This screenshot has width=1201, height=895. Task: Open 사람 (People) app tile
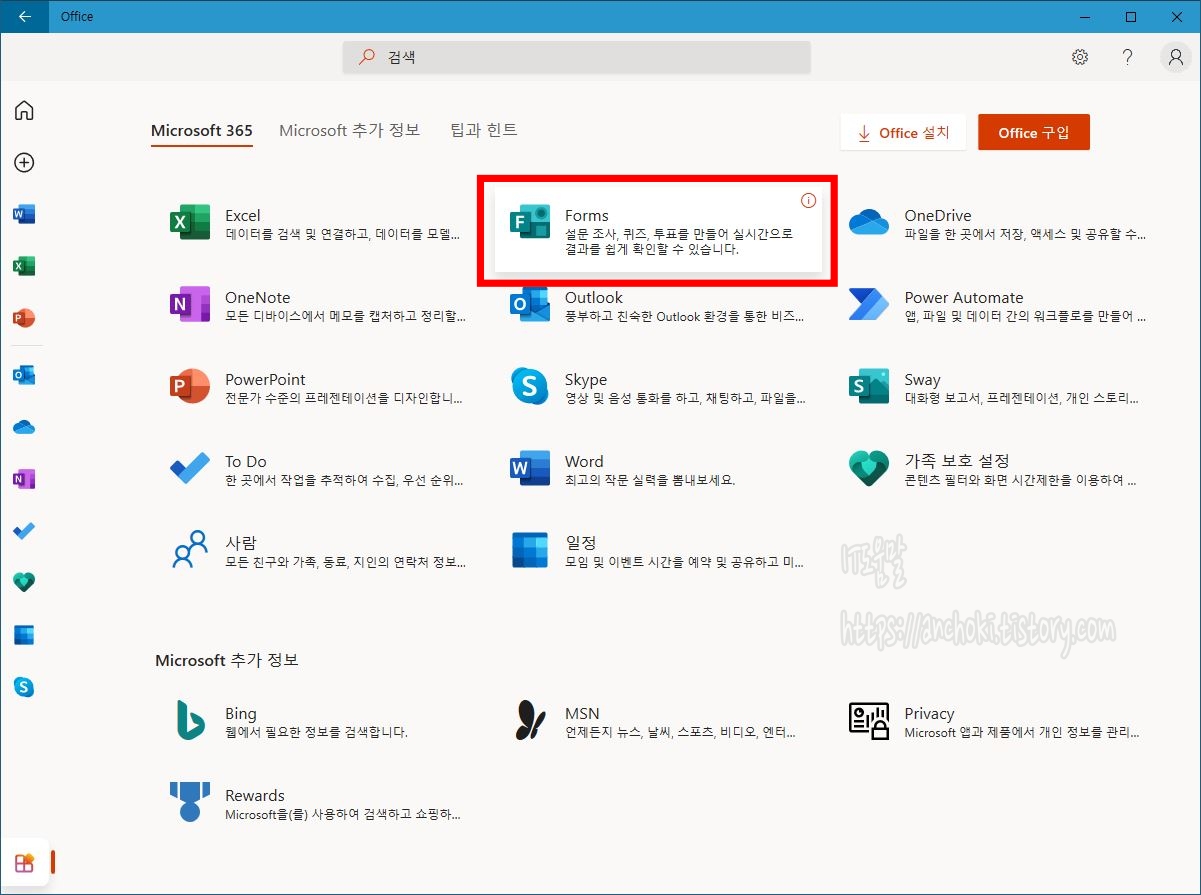316,551
